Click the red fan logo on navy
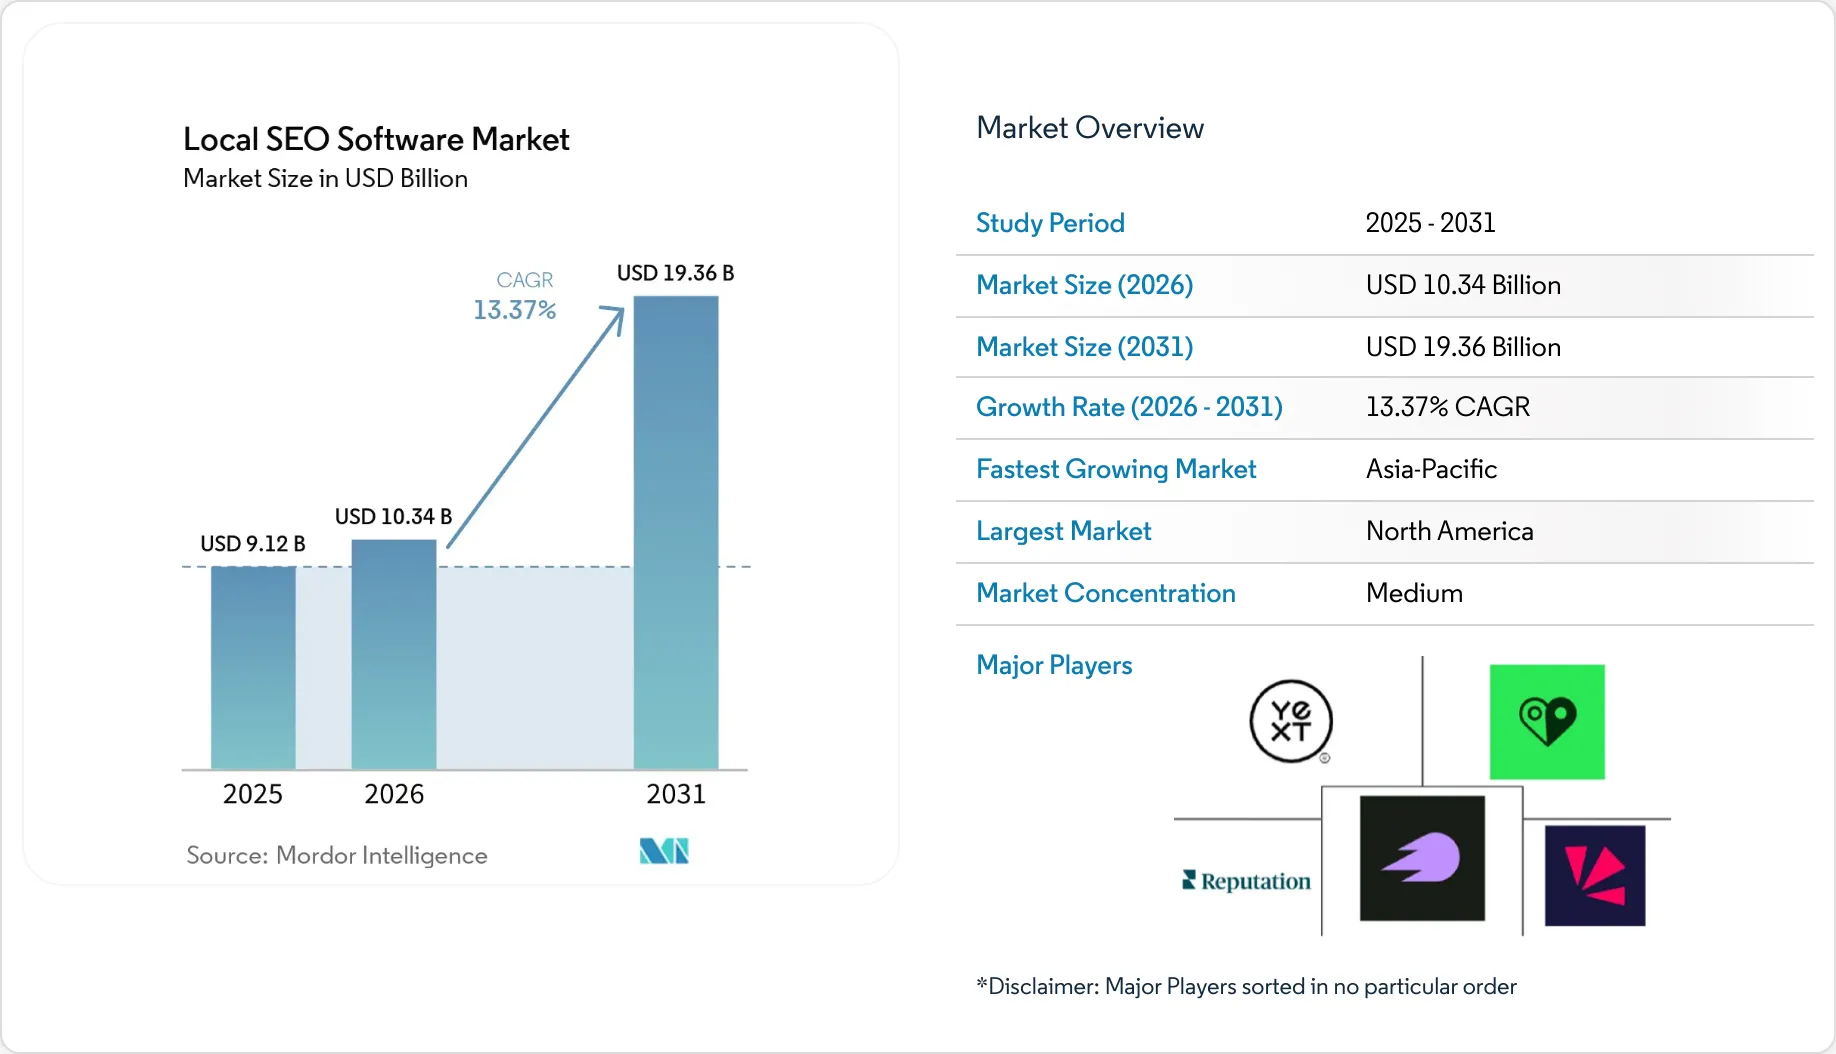This screenshot has height=1054, width=1836. tap(1595, 875)
